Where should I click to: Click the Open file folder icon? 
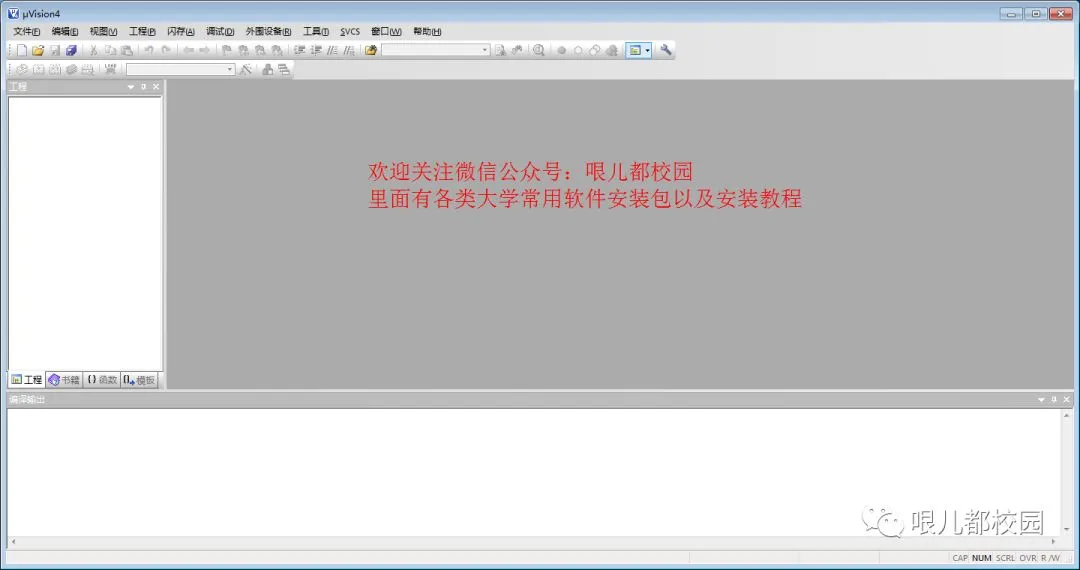click(38, 50)
